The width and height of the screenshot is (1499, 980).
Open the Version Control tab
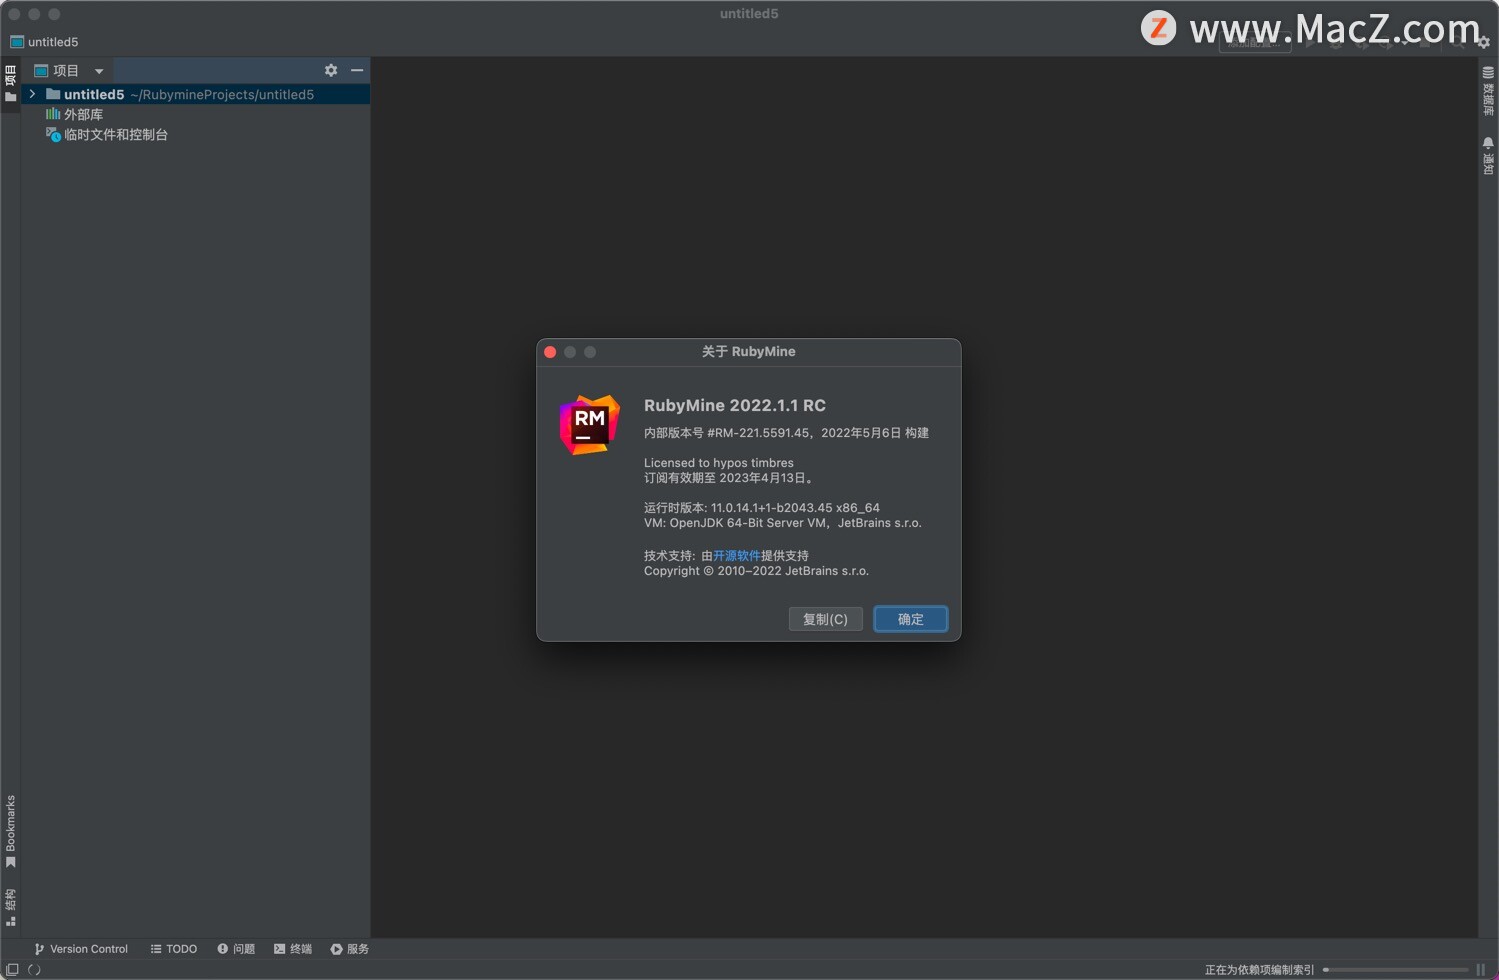81,949
